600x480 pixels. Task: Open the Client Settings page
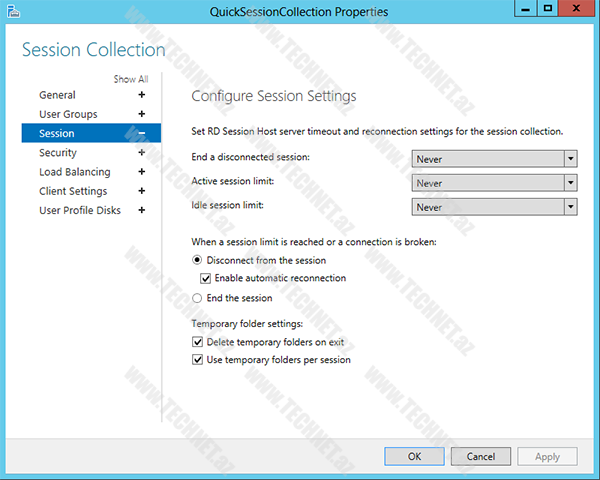73,191
